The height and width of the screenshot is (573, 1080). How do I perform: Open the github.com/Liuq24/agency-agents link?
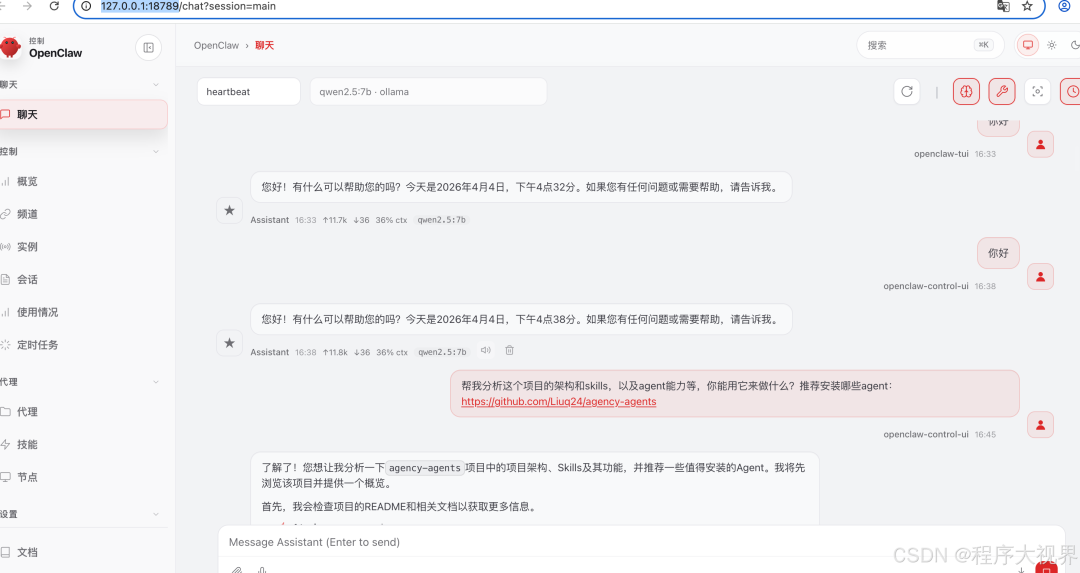point(559,402)
